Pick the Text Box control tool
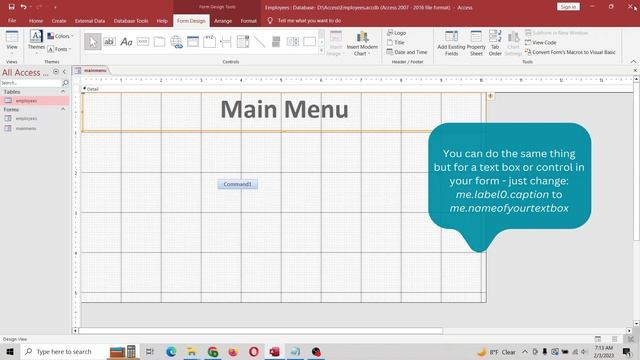The width and height of the screenshot is (640, 360). pos(109,42)
